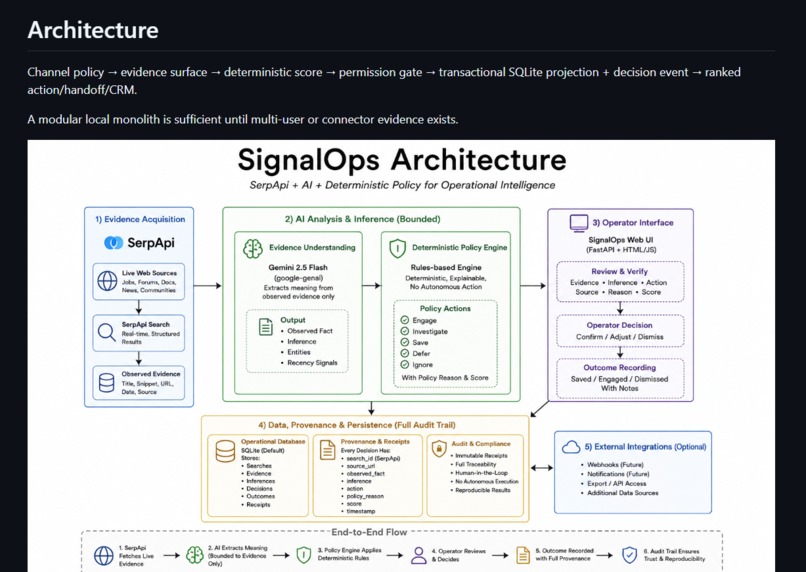Click the Rules-based Engine label
Screen dimensions: 806x572
click(x=446, y=268)
